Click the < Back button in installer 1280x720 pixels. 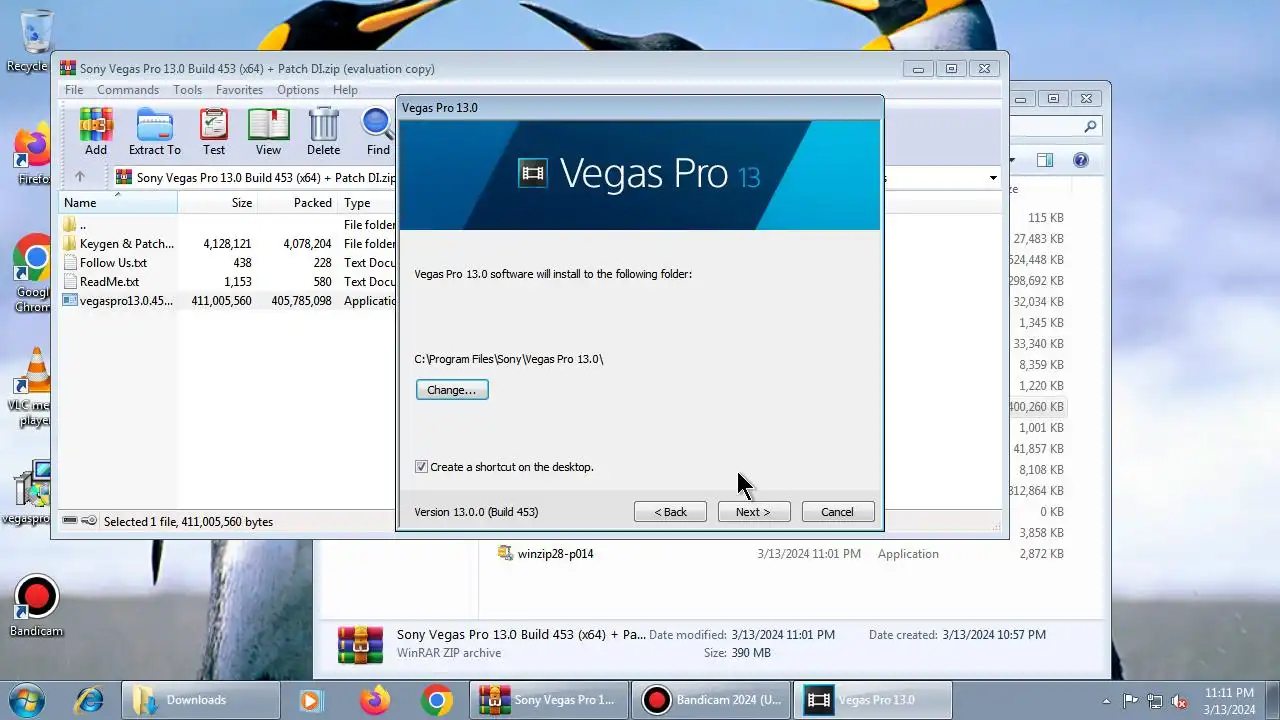click(x=670, y=512)
